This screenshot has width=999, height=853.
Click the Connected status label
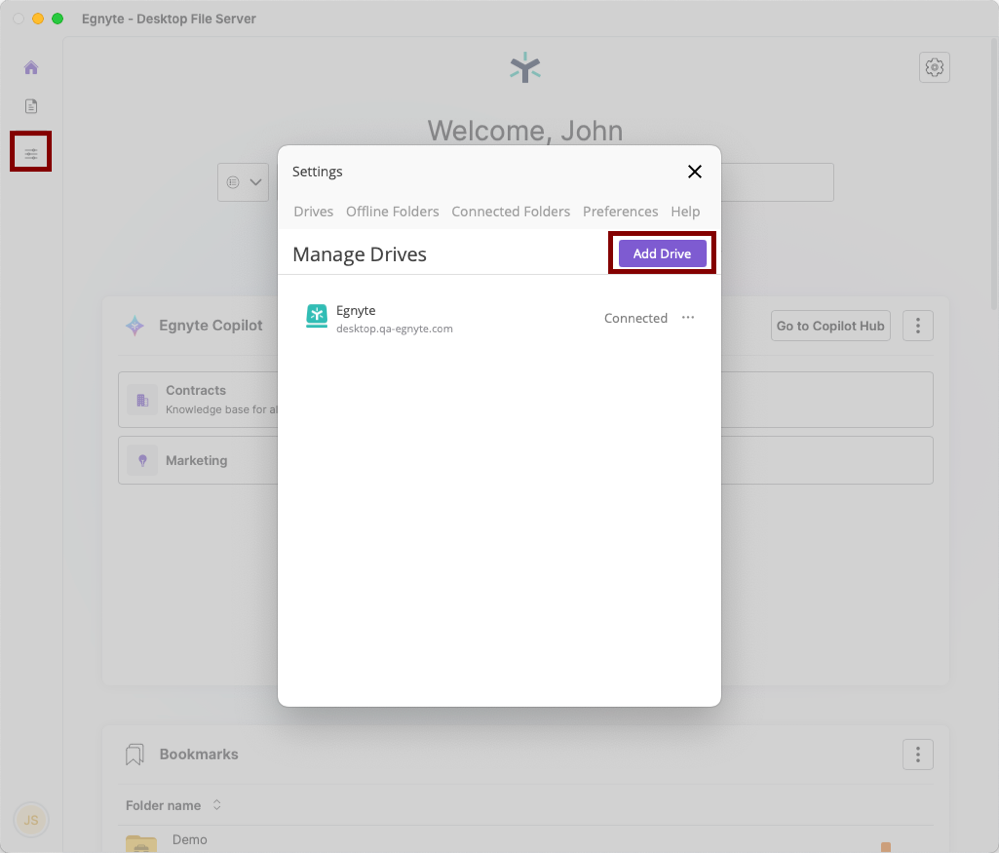coord(635,318)
